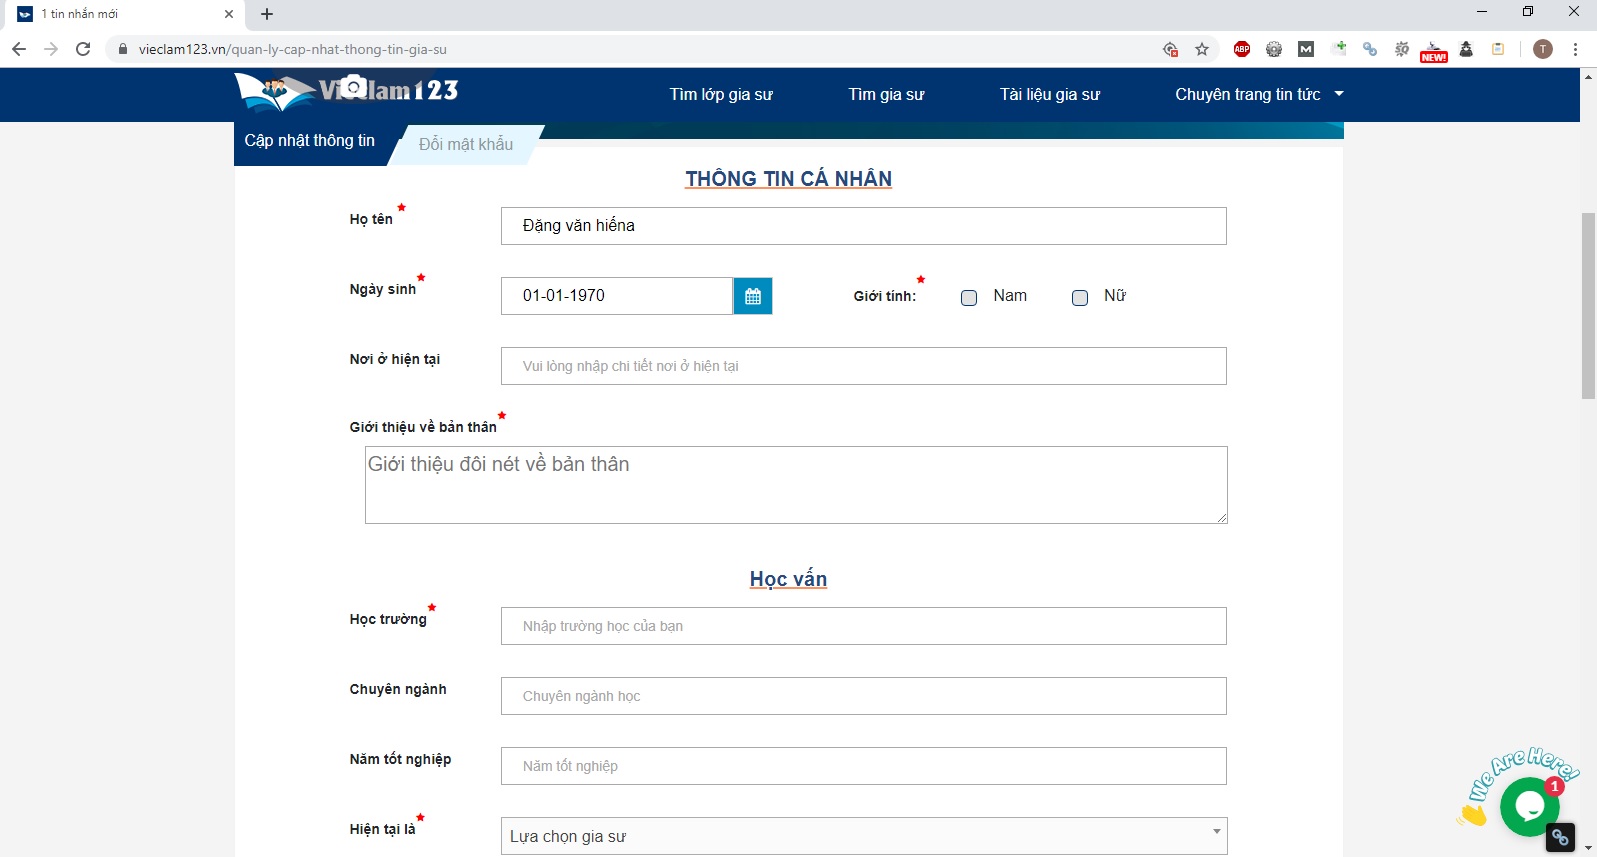Click the Adblock Plus extension icon

pyautogui.click(x=1242, y=49)
